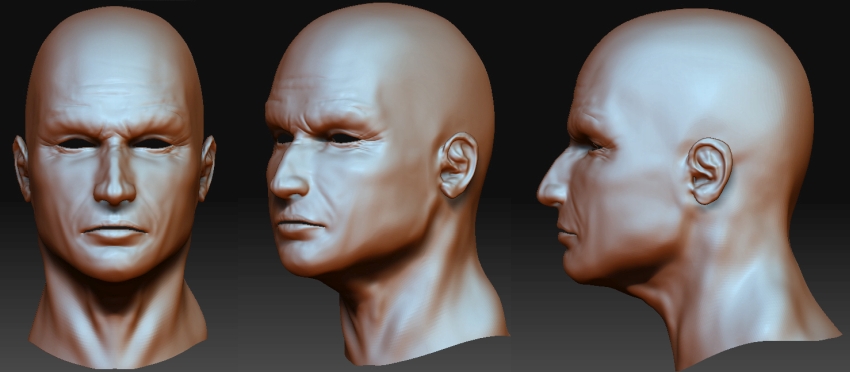The image size is (850, 372).
Task: Select the side profile head sculpt
Action: [688, 190]
